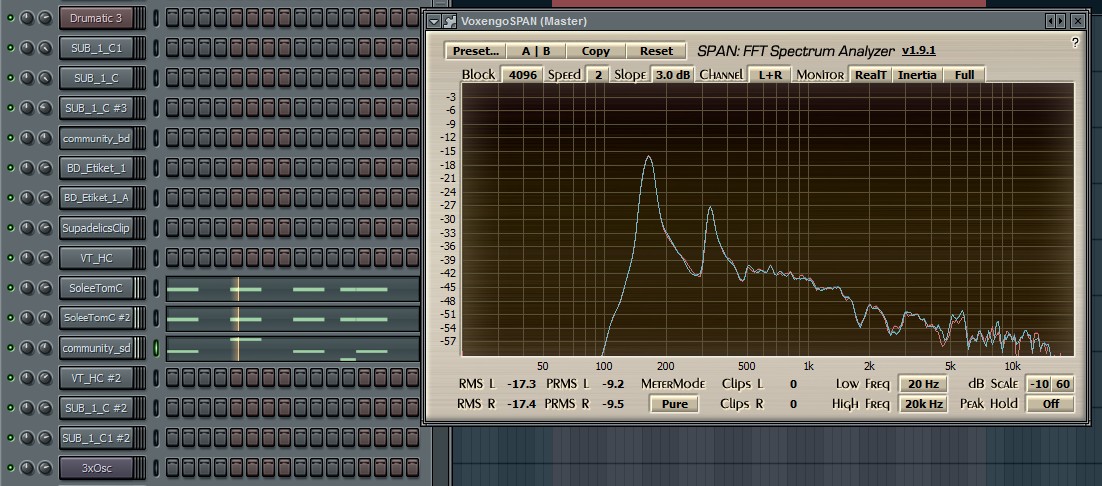Open the Preset... menu in SPAN
The height and width of the screenshot is (486, 1102).
click(x=476, y=51)
